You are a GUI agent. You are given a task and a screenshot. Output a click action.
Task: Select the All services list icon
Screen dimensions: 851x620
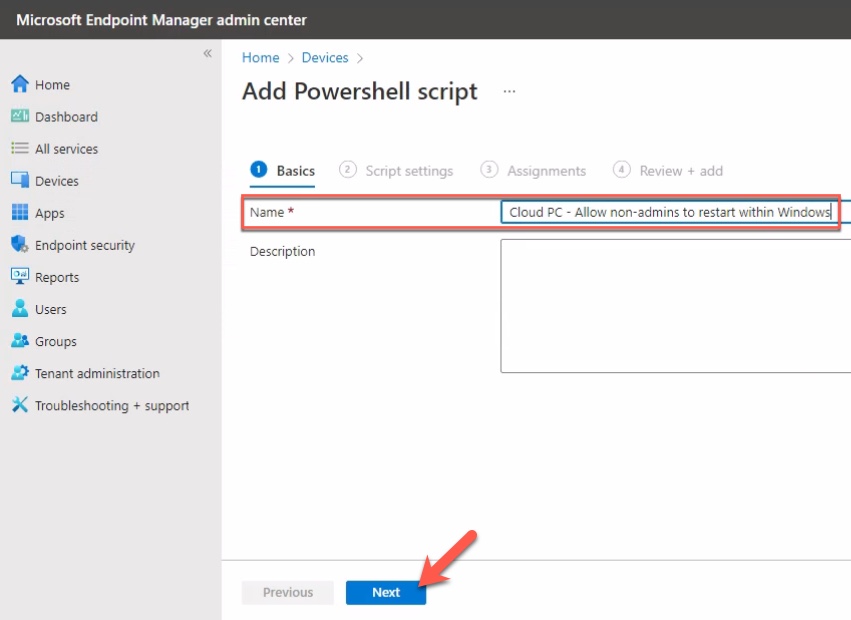(20, 148)
